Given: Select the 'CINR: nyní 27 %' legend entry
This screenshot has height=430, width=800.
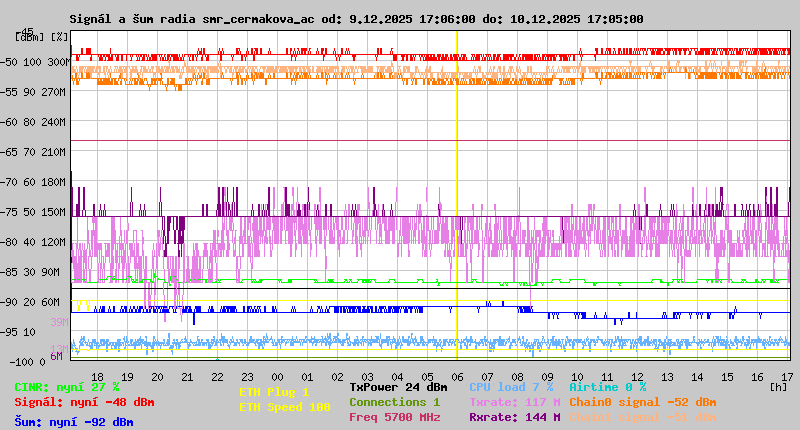Looking at the screenshot, I should coord(67,387).
